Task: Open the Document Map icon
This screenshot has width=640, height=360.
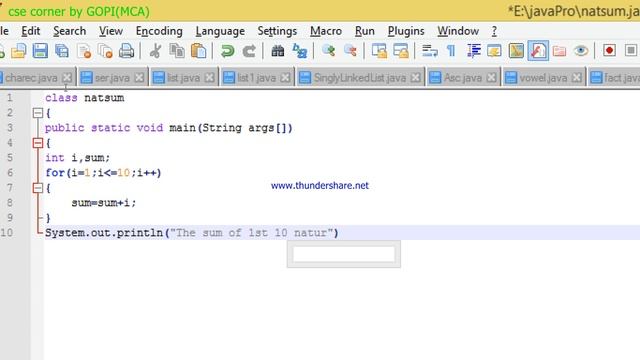Action: tap(516, 51)
